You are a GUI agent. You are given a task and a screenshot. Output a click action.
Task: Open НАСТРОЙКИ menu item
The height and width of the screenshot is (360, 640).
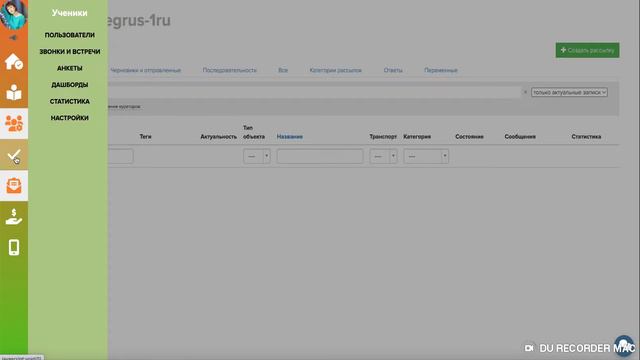tap(69, 118)
